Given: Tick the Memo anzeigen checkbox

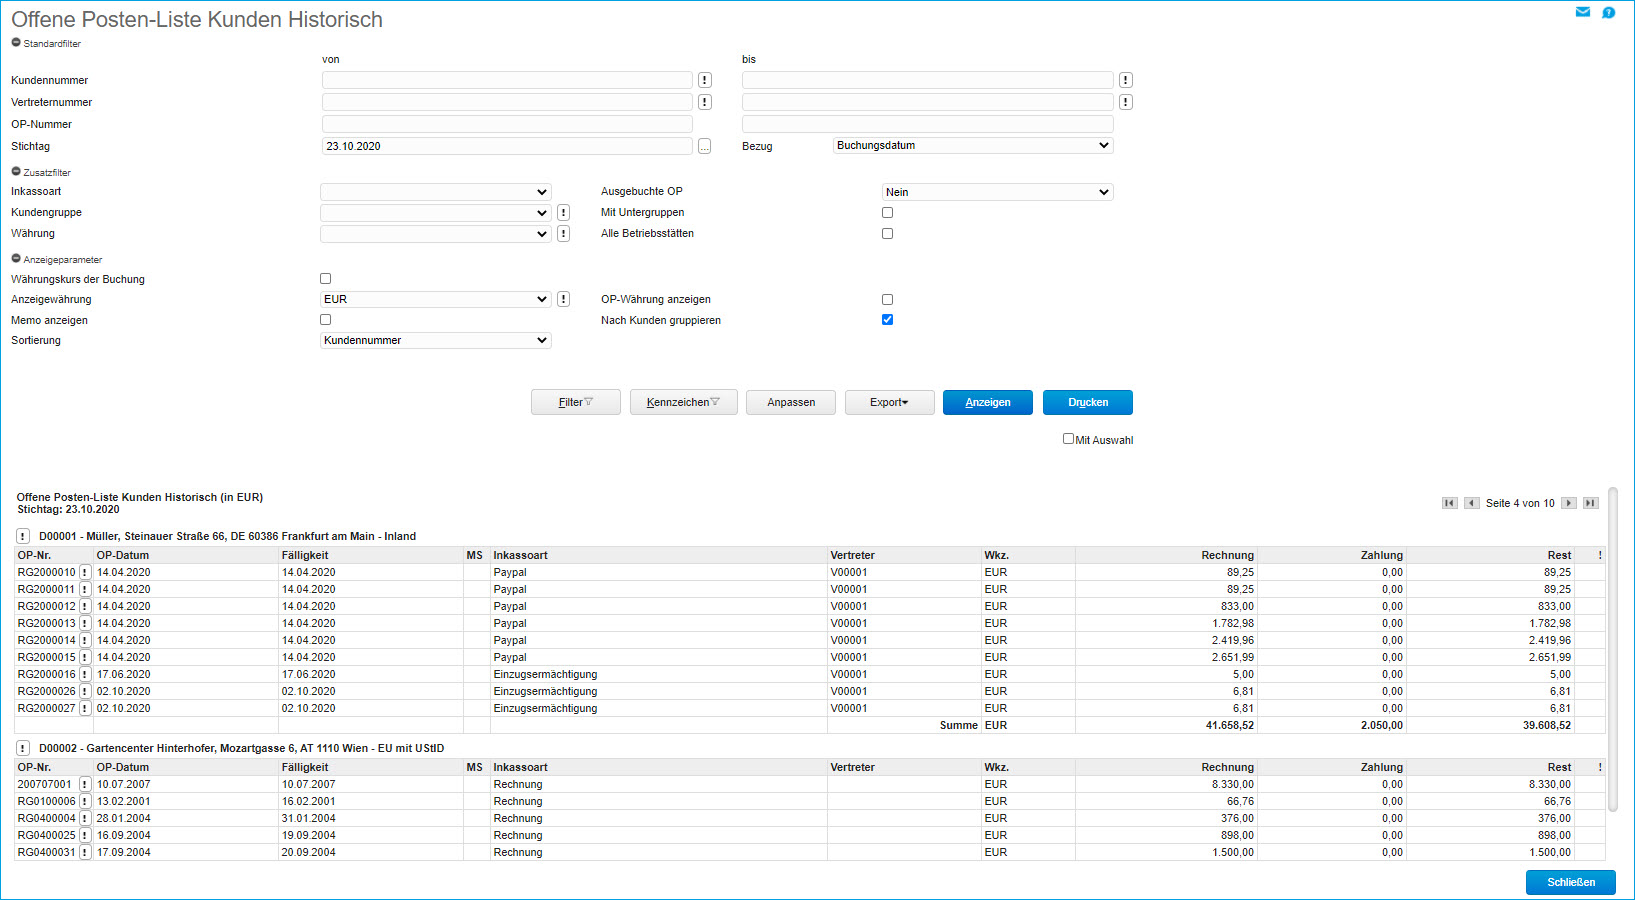Looking at the screenshot, I should [x=325, y=320].
